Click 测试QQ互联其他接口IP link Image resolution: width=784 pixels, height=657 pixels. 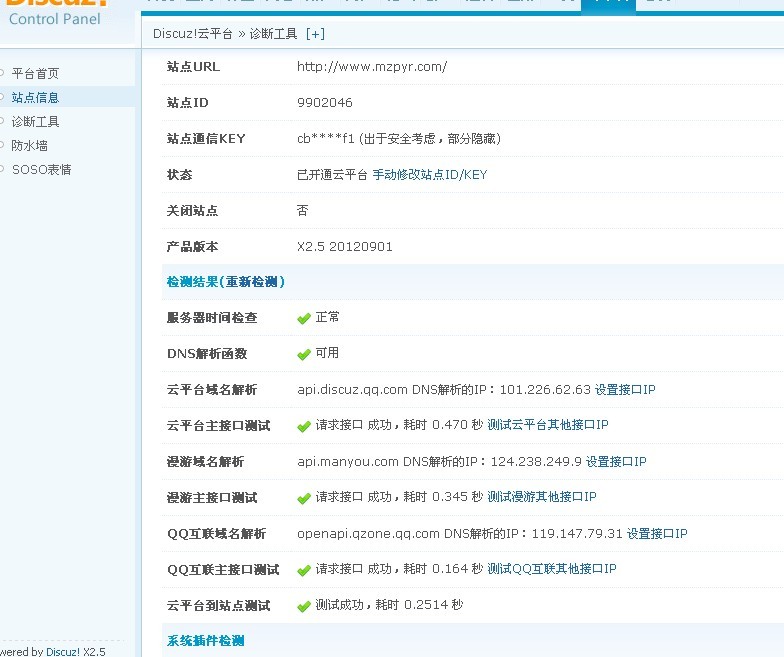pyautogui.click(x=552, y=569)
